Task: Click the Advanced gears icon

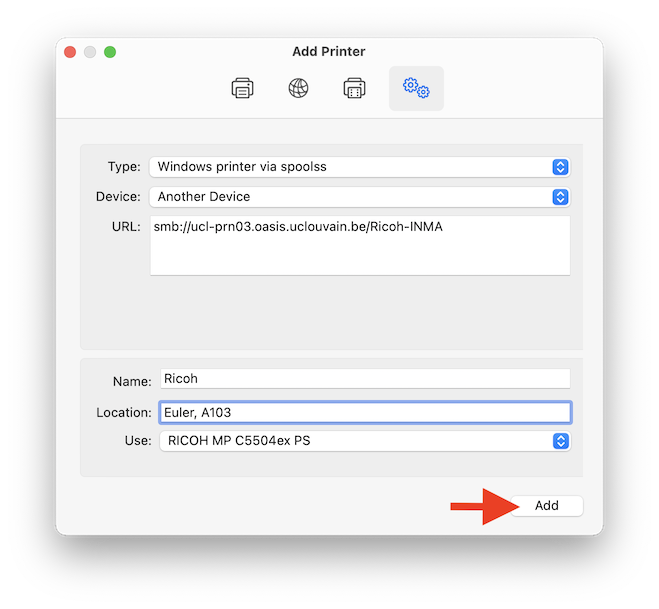Action: 416,88
